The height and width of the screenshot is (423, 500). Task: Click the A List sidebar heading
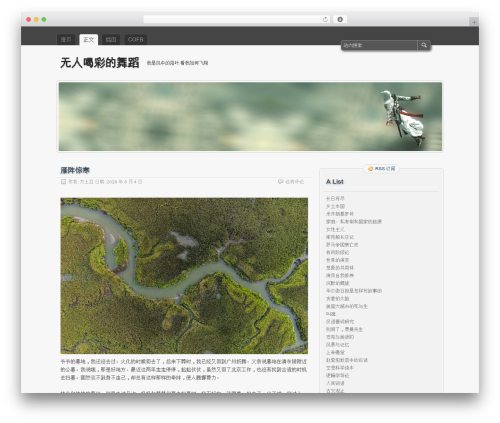(335, 182)
